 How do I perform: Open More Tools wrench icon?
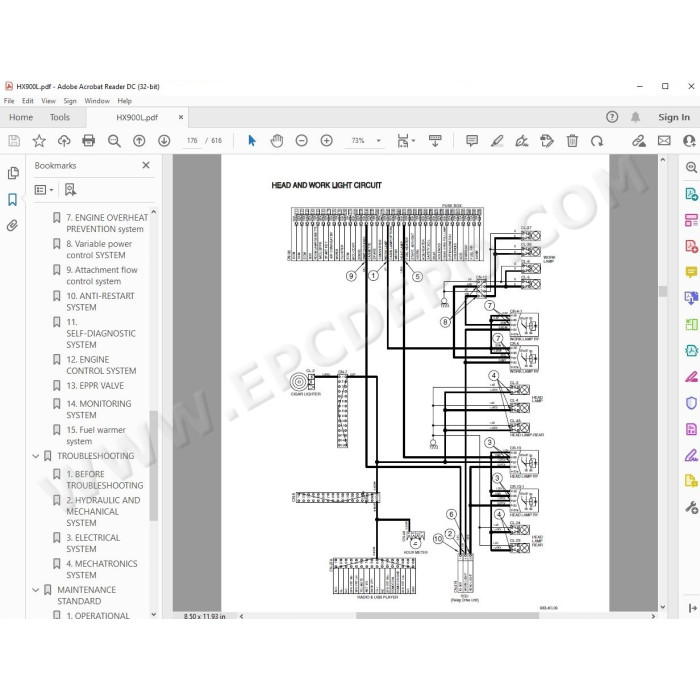[691, 508]
